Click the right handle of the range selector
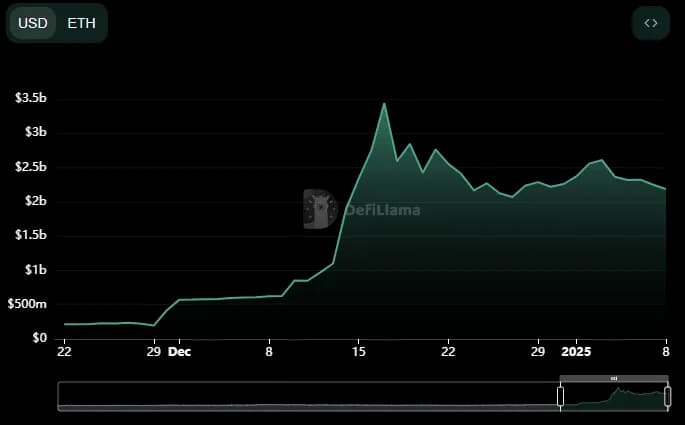This screenshot has width=685, height=425. pyautogui.click(x=667, y=396)
